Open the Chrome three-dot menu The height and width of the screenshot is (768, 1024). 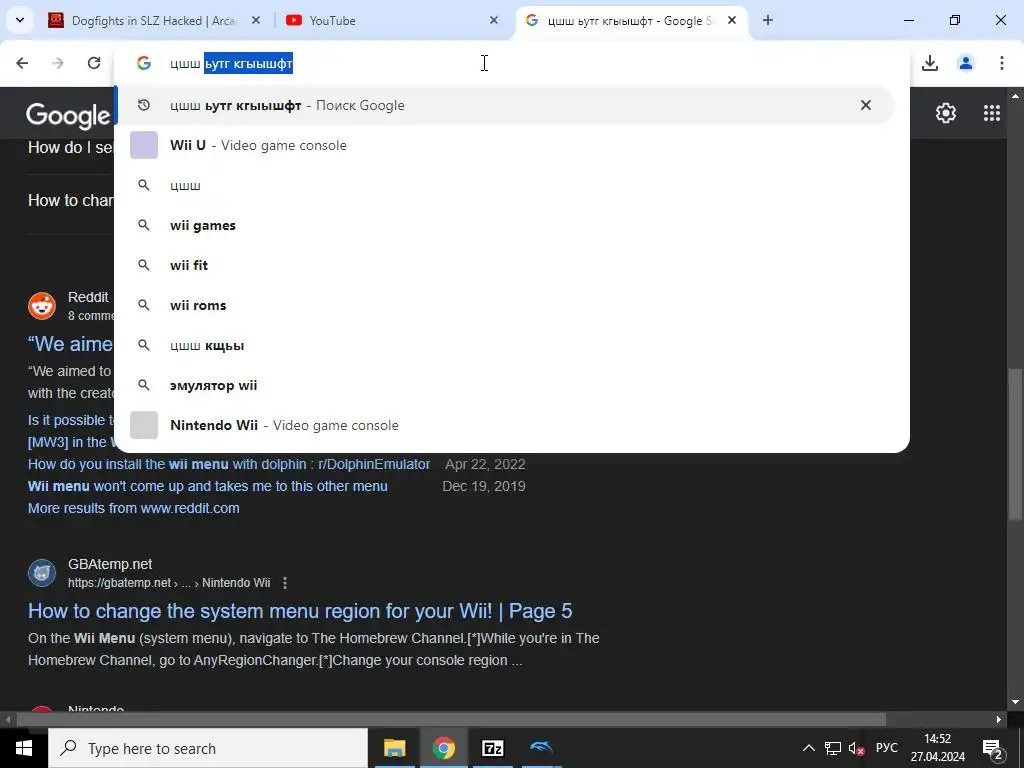1002,63
